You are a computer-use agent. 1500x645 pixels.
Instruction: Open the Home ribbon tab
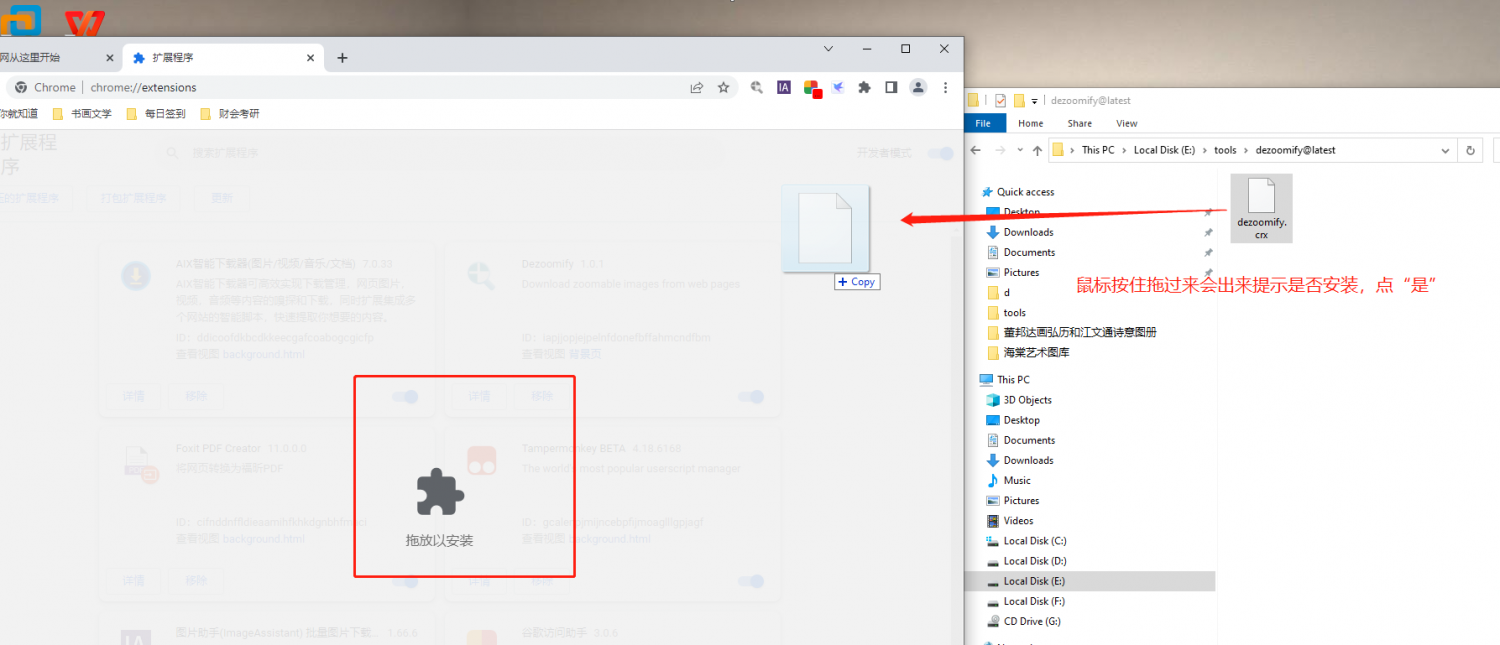[x=1030, y=123]
